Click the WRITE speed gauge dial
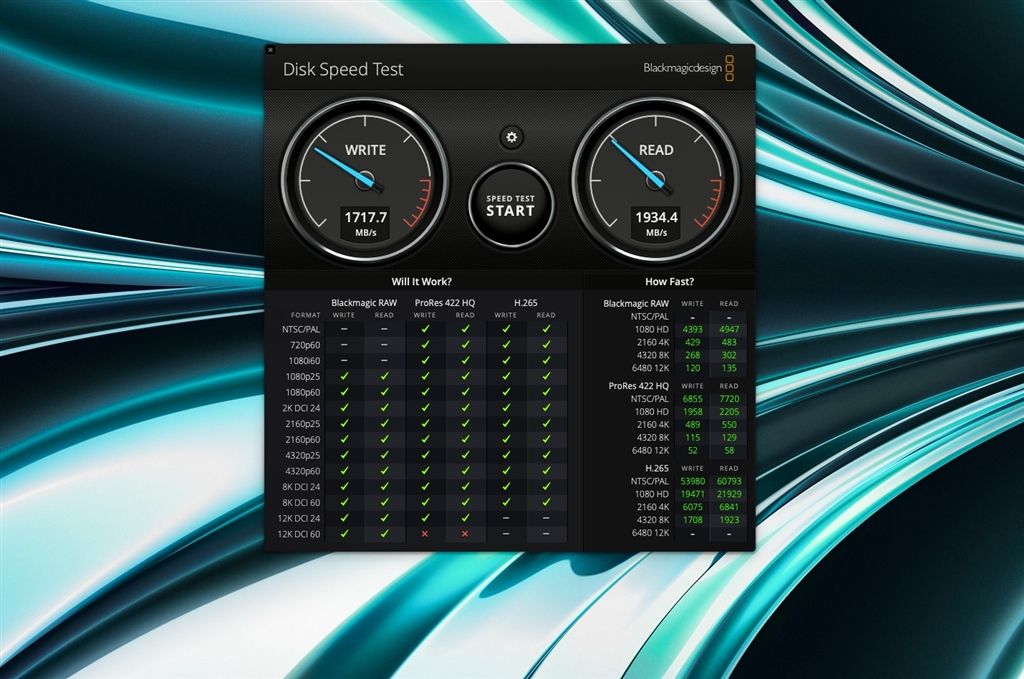 pos(365,181)
